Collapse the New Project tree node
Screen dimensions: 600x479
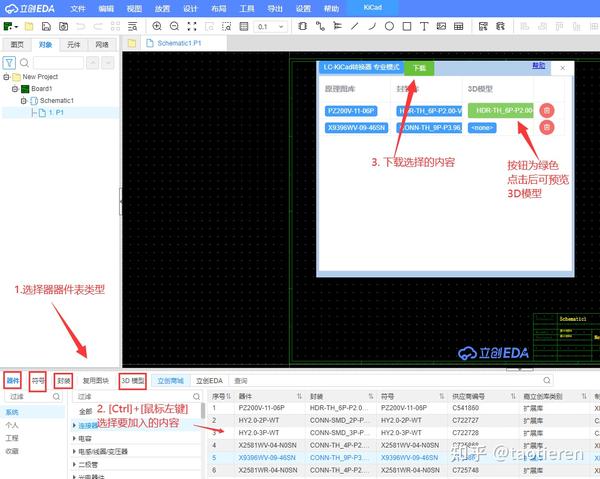(x=6, y=77)
